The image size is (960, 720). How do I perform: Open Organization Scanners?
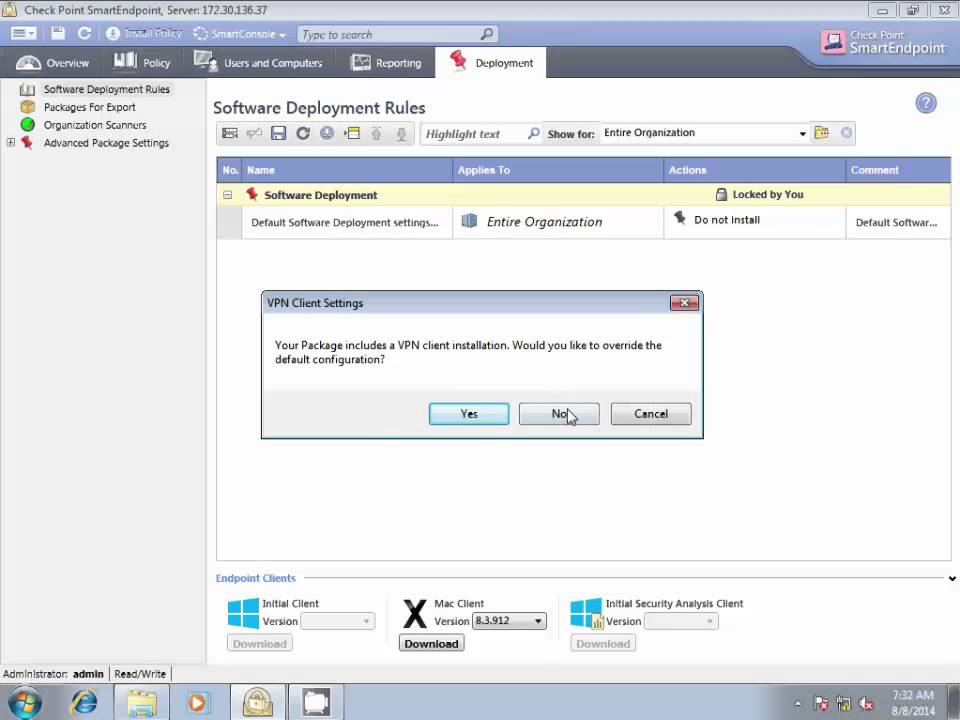[x=95, y=125]
